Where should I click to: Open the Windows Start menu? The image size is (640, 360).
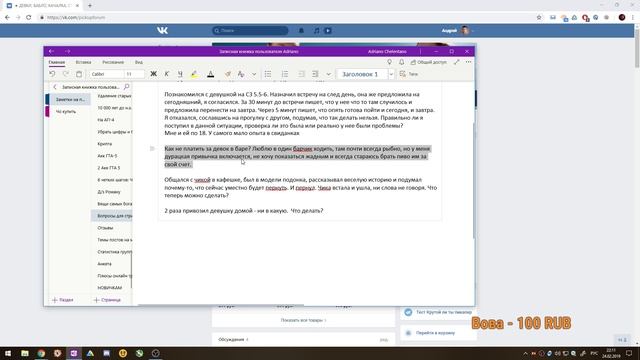[x=8, y=353]
